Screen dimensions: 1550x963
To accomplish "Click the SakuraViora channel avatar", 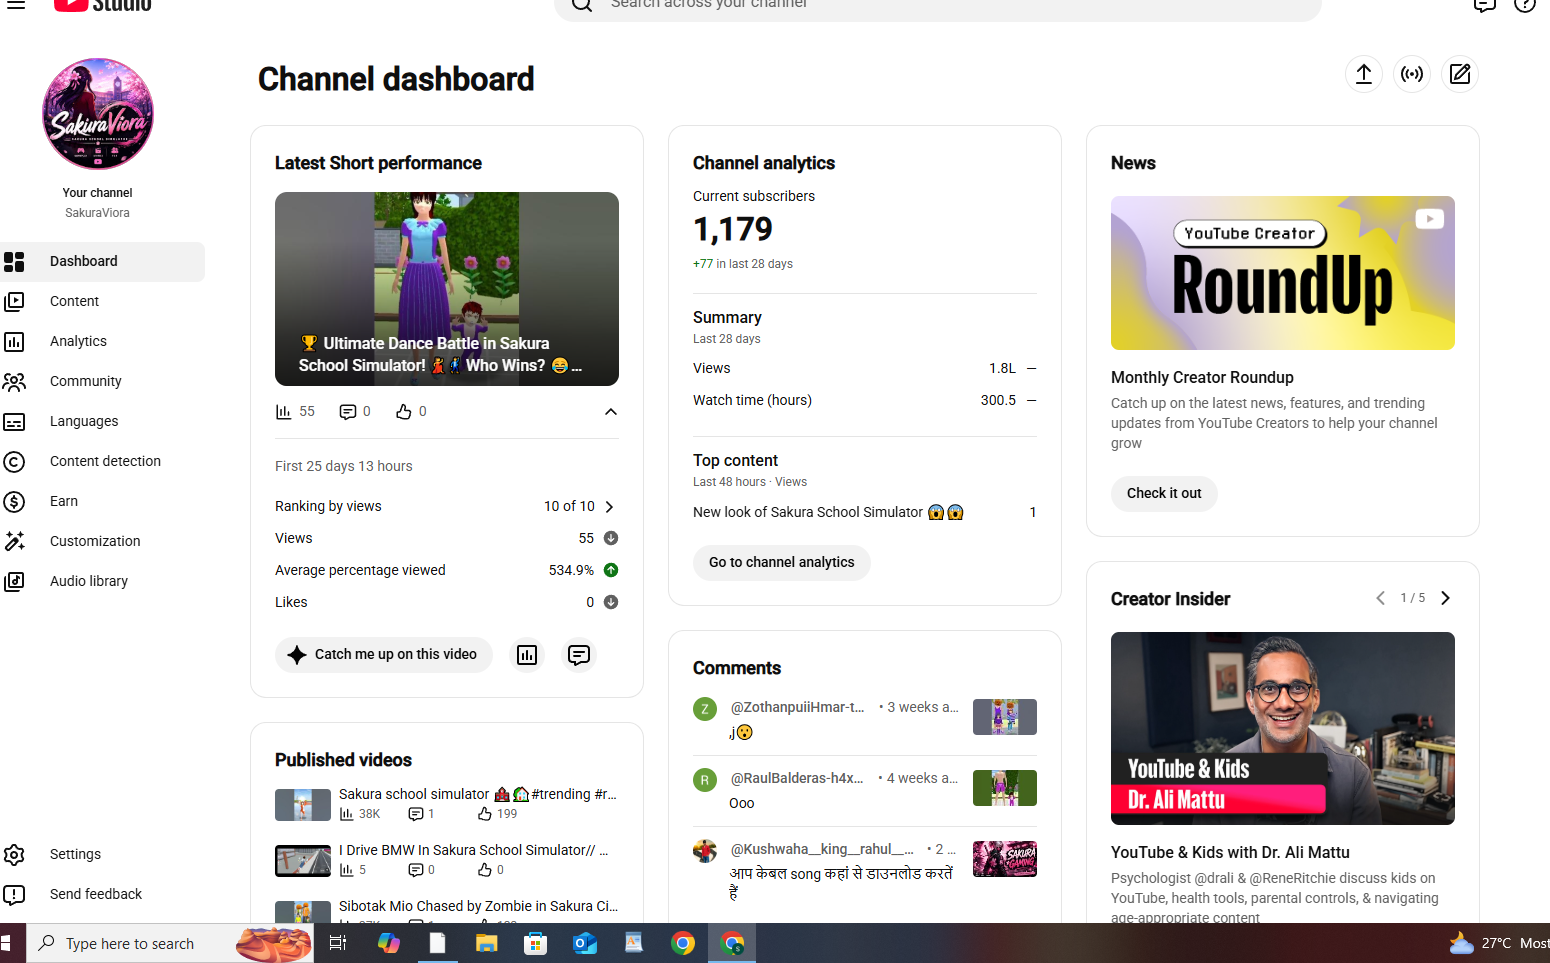I will pos(98,114).
